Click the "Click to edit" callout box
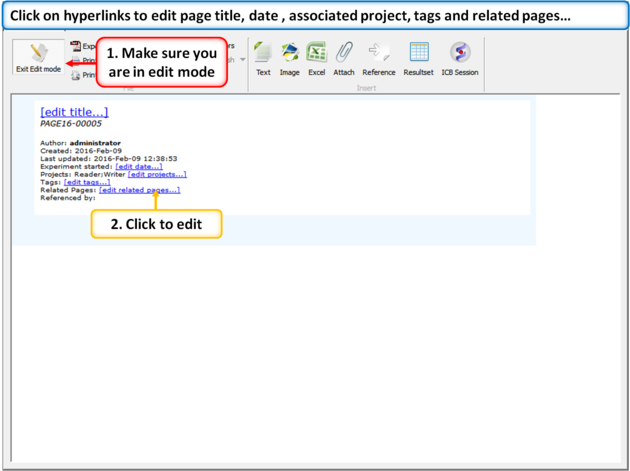This screenshot has height=471, width=630. point(156,224)
